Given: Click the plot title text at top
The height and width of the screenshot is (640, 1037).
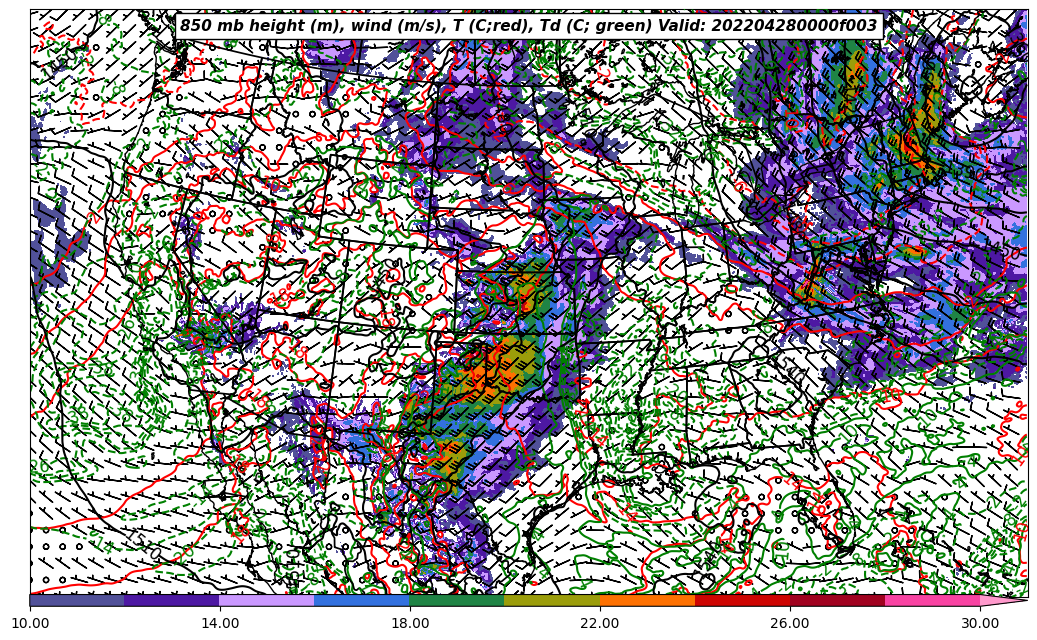Looking at the screenshot, I should tap(528, 26).
